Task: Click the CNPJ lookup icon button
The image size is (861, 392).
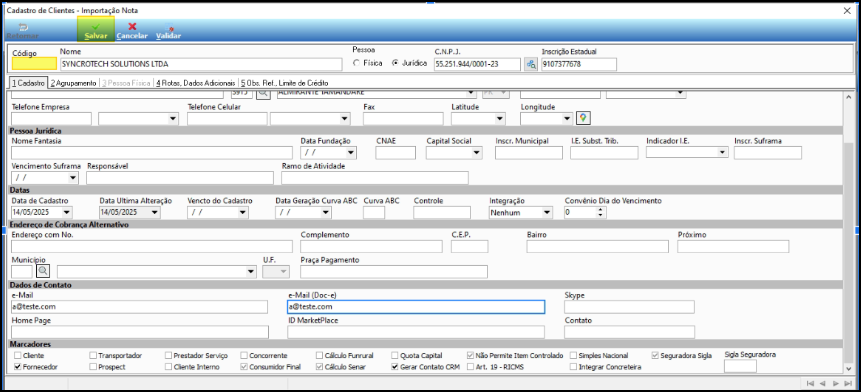Action: point(531,64)
